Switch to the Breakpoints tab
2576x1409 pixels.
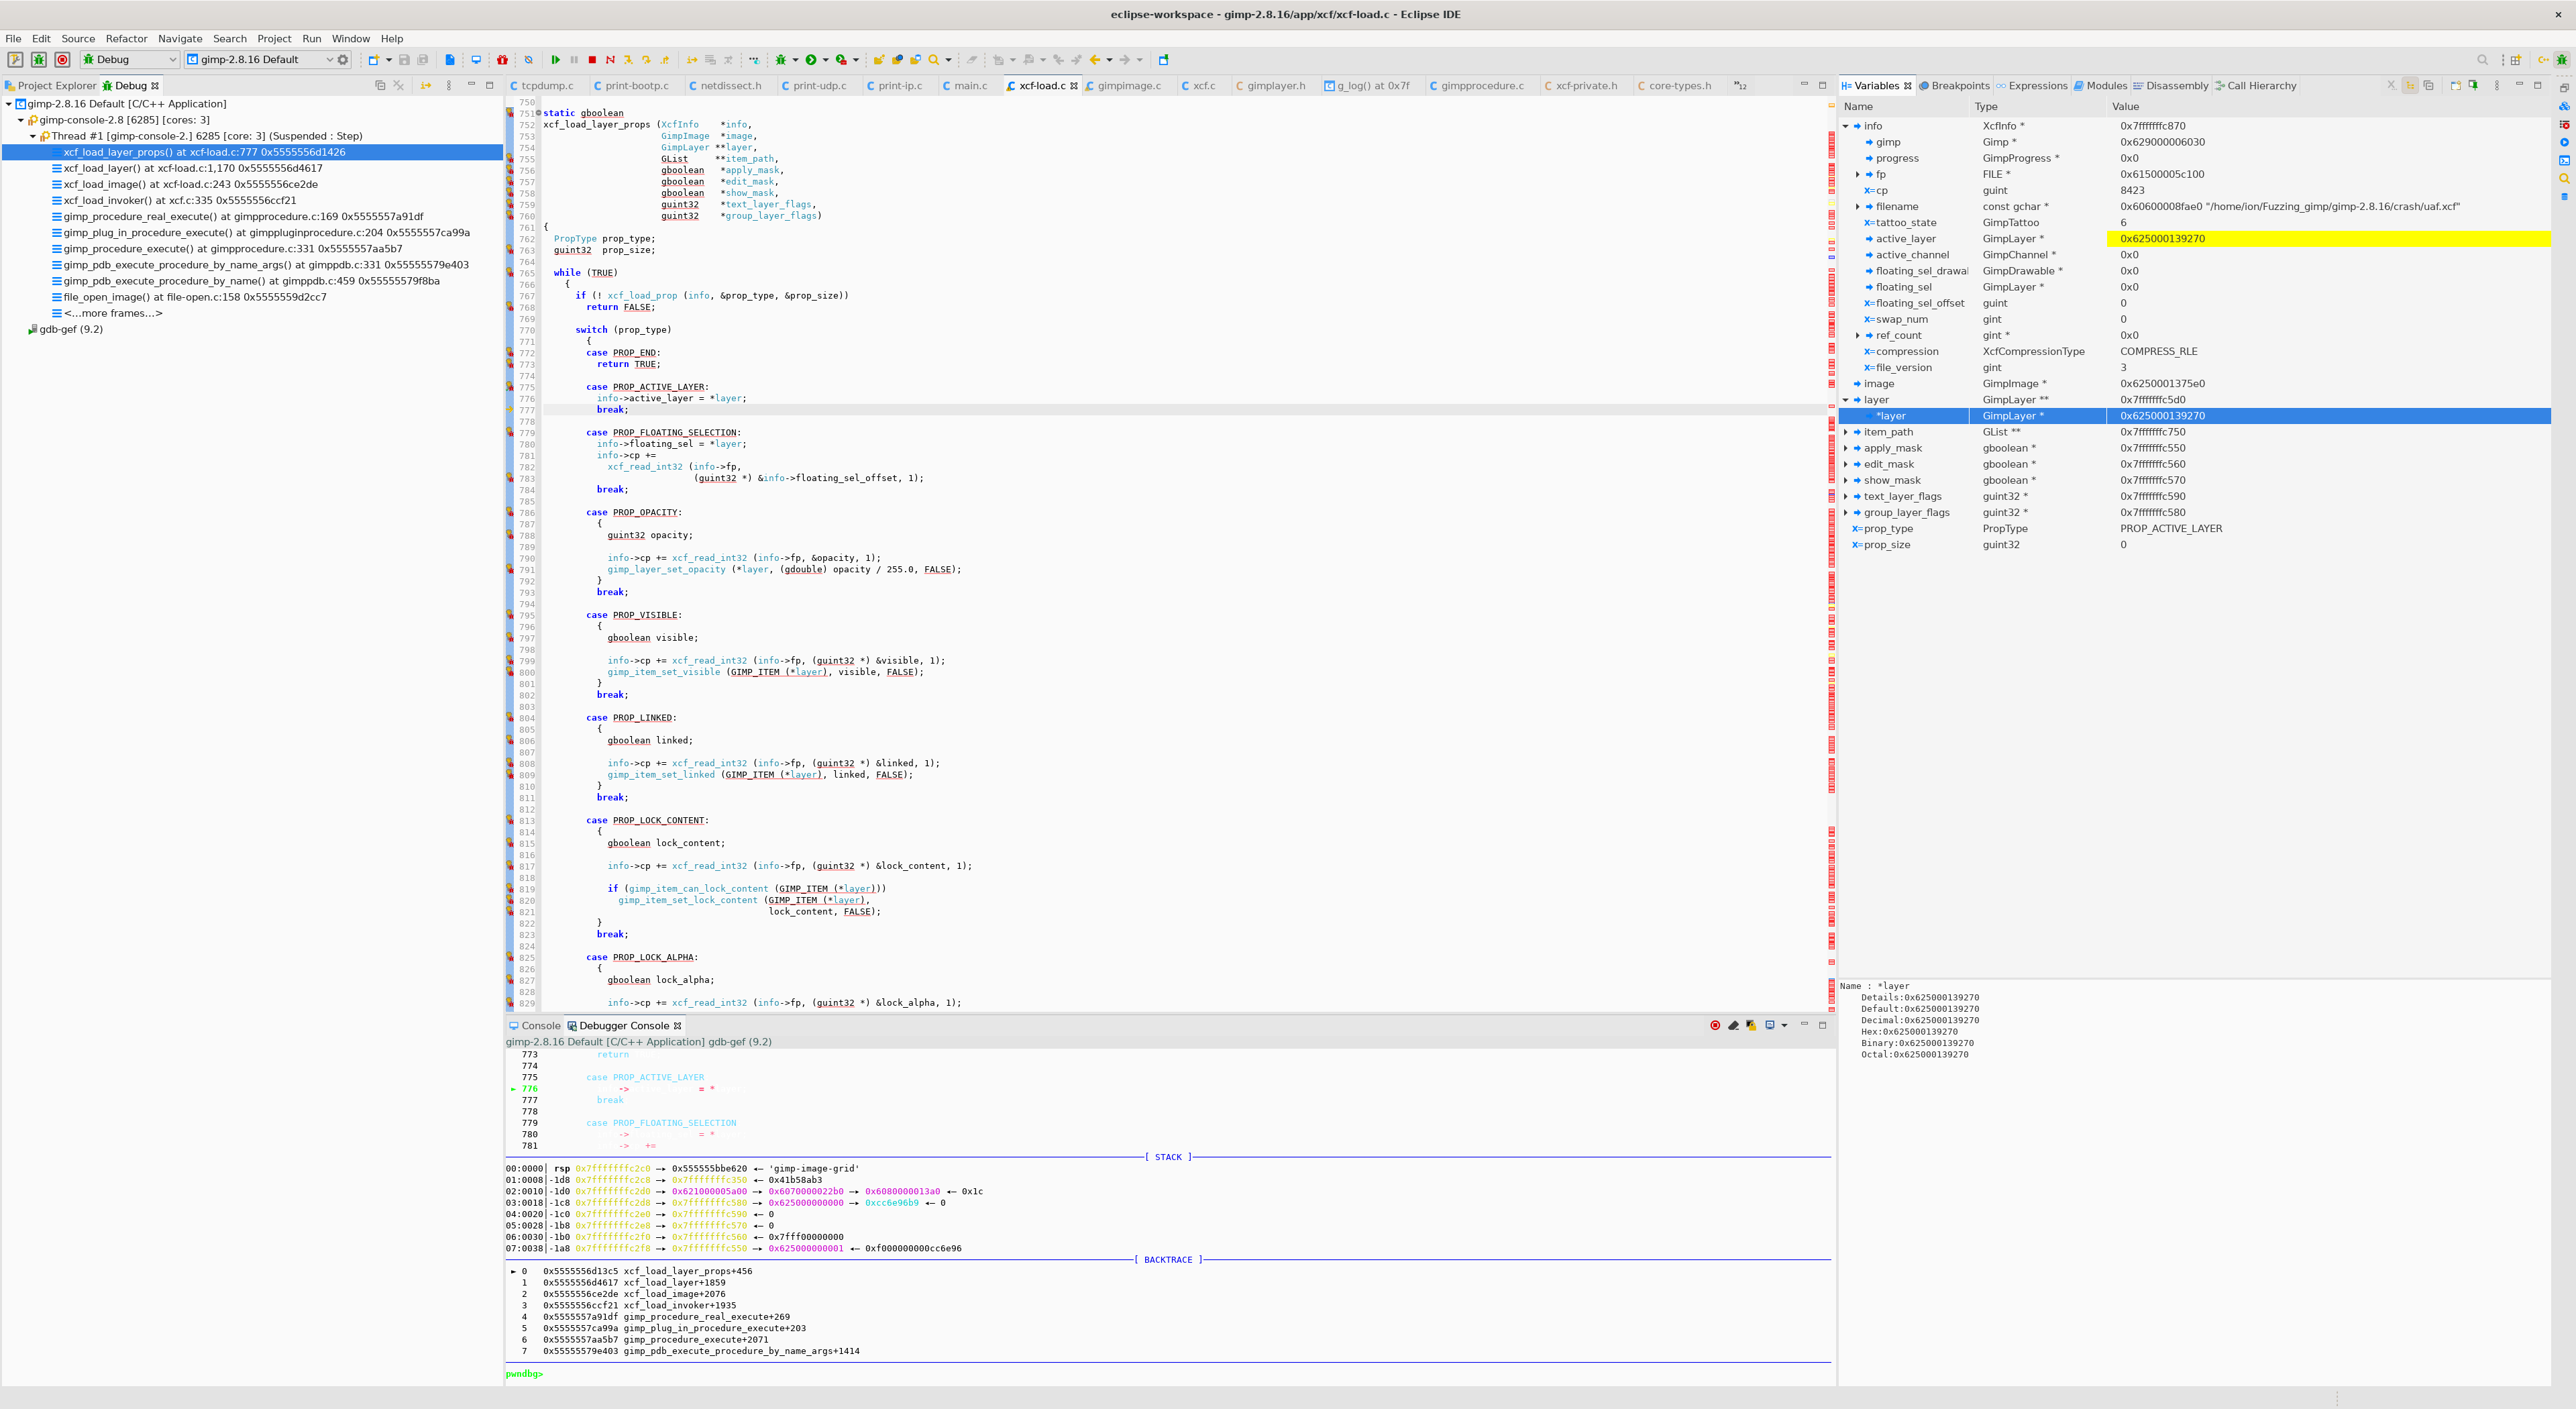pyautogui.click(x=1954, y=86)
